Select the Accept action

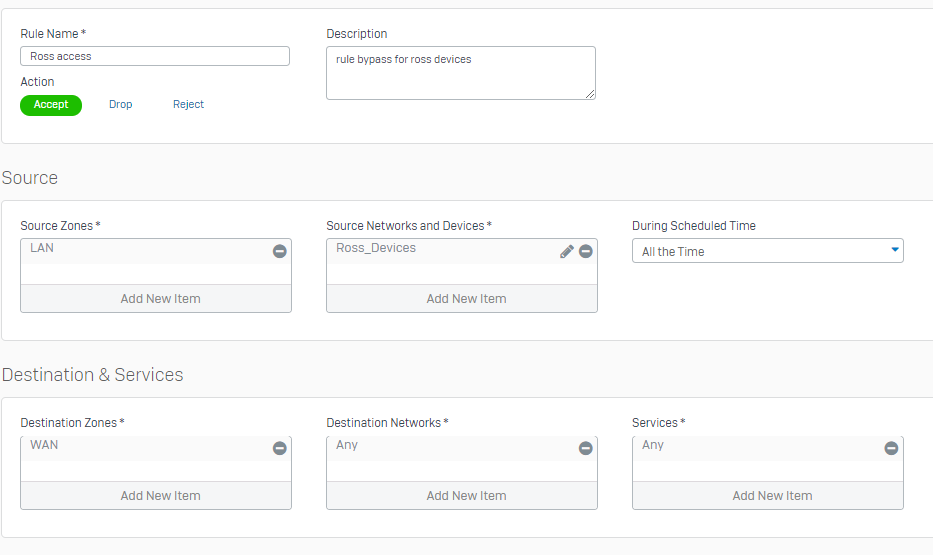point(51,105)
